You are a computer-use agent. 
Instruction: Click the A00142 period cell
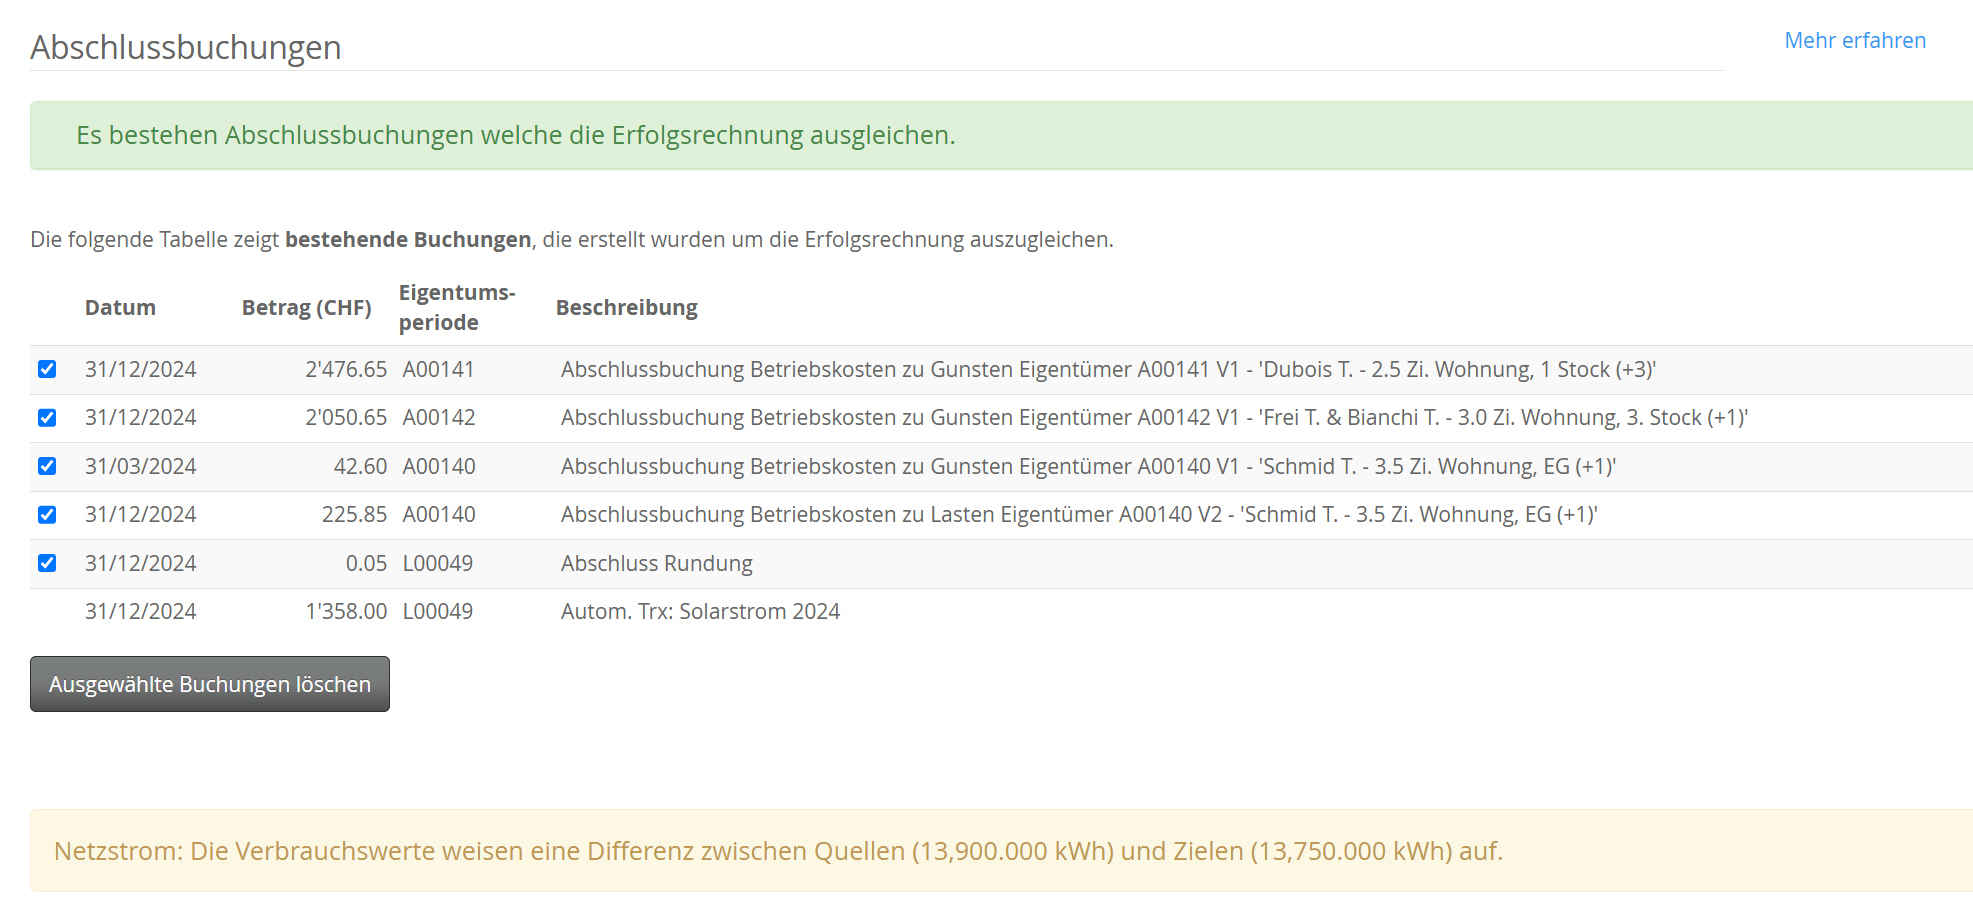click(439, 418)
